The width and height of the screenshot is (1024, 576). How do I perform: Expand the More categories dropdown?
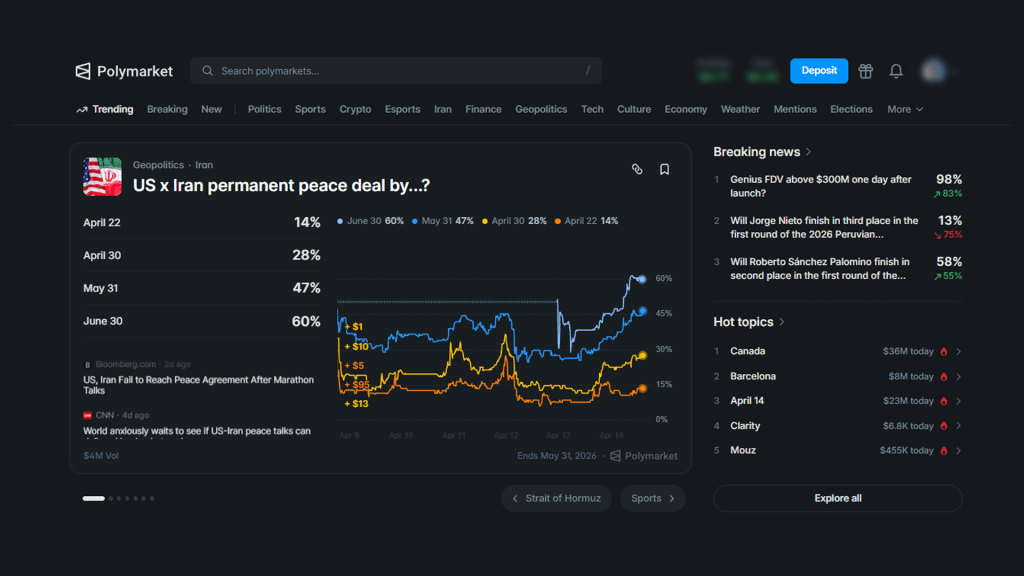[905, 109]
